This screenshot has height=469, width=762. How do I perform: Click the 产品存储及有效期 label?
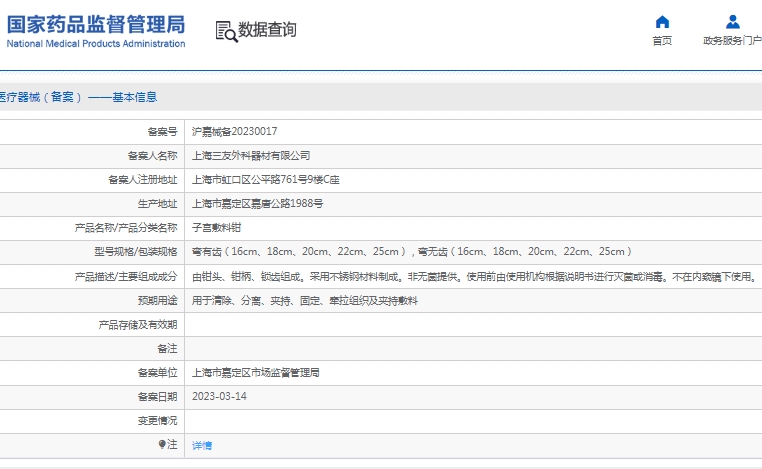(138, 325)
